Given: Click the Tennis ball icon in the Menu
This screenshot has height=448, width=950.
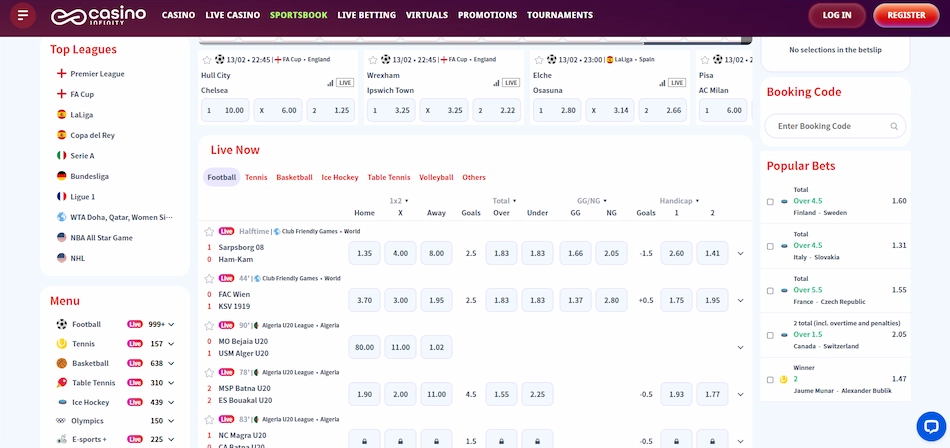Looking at the screenshot, I should pos(61,344).
